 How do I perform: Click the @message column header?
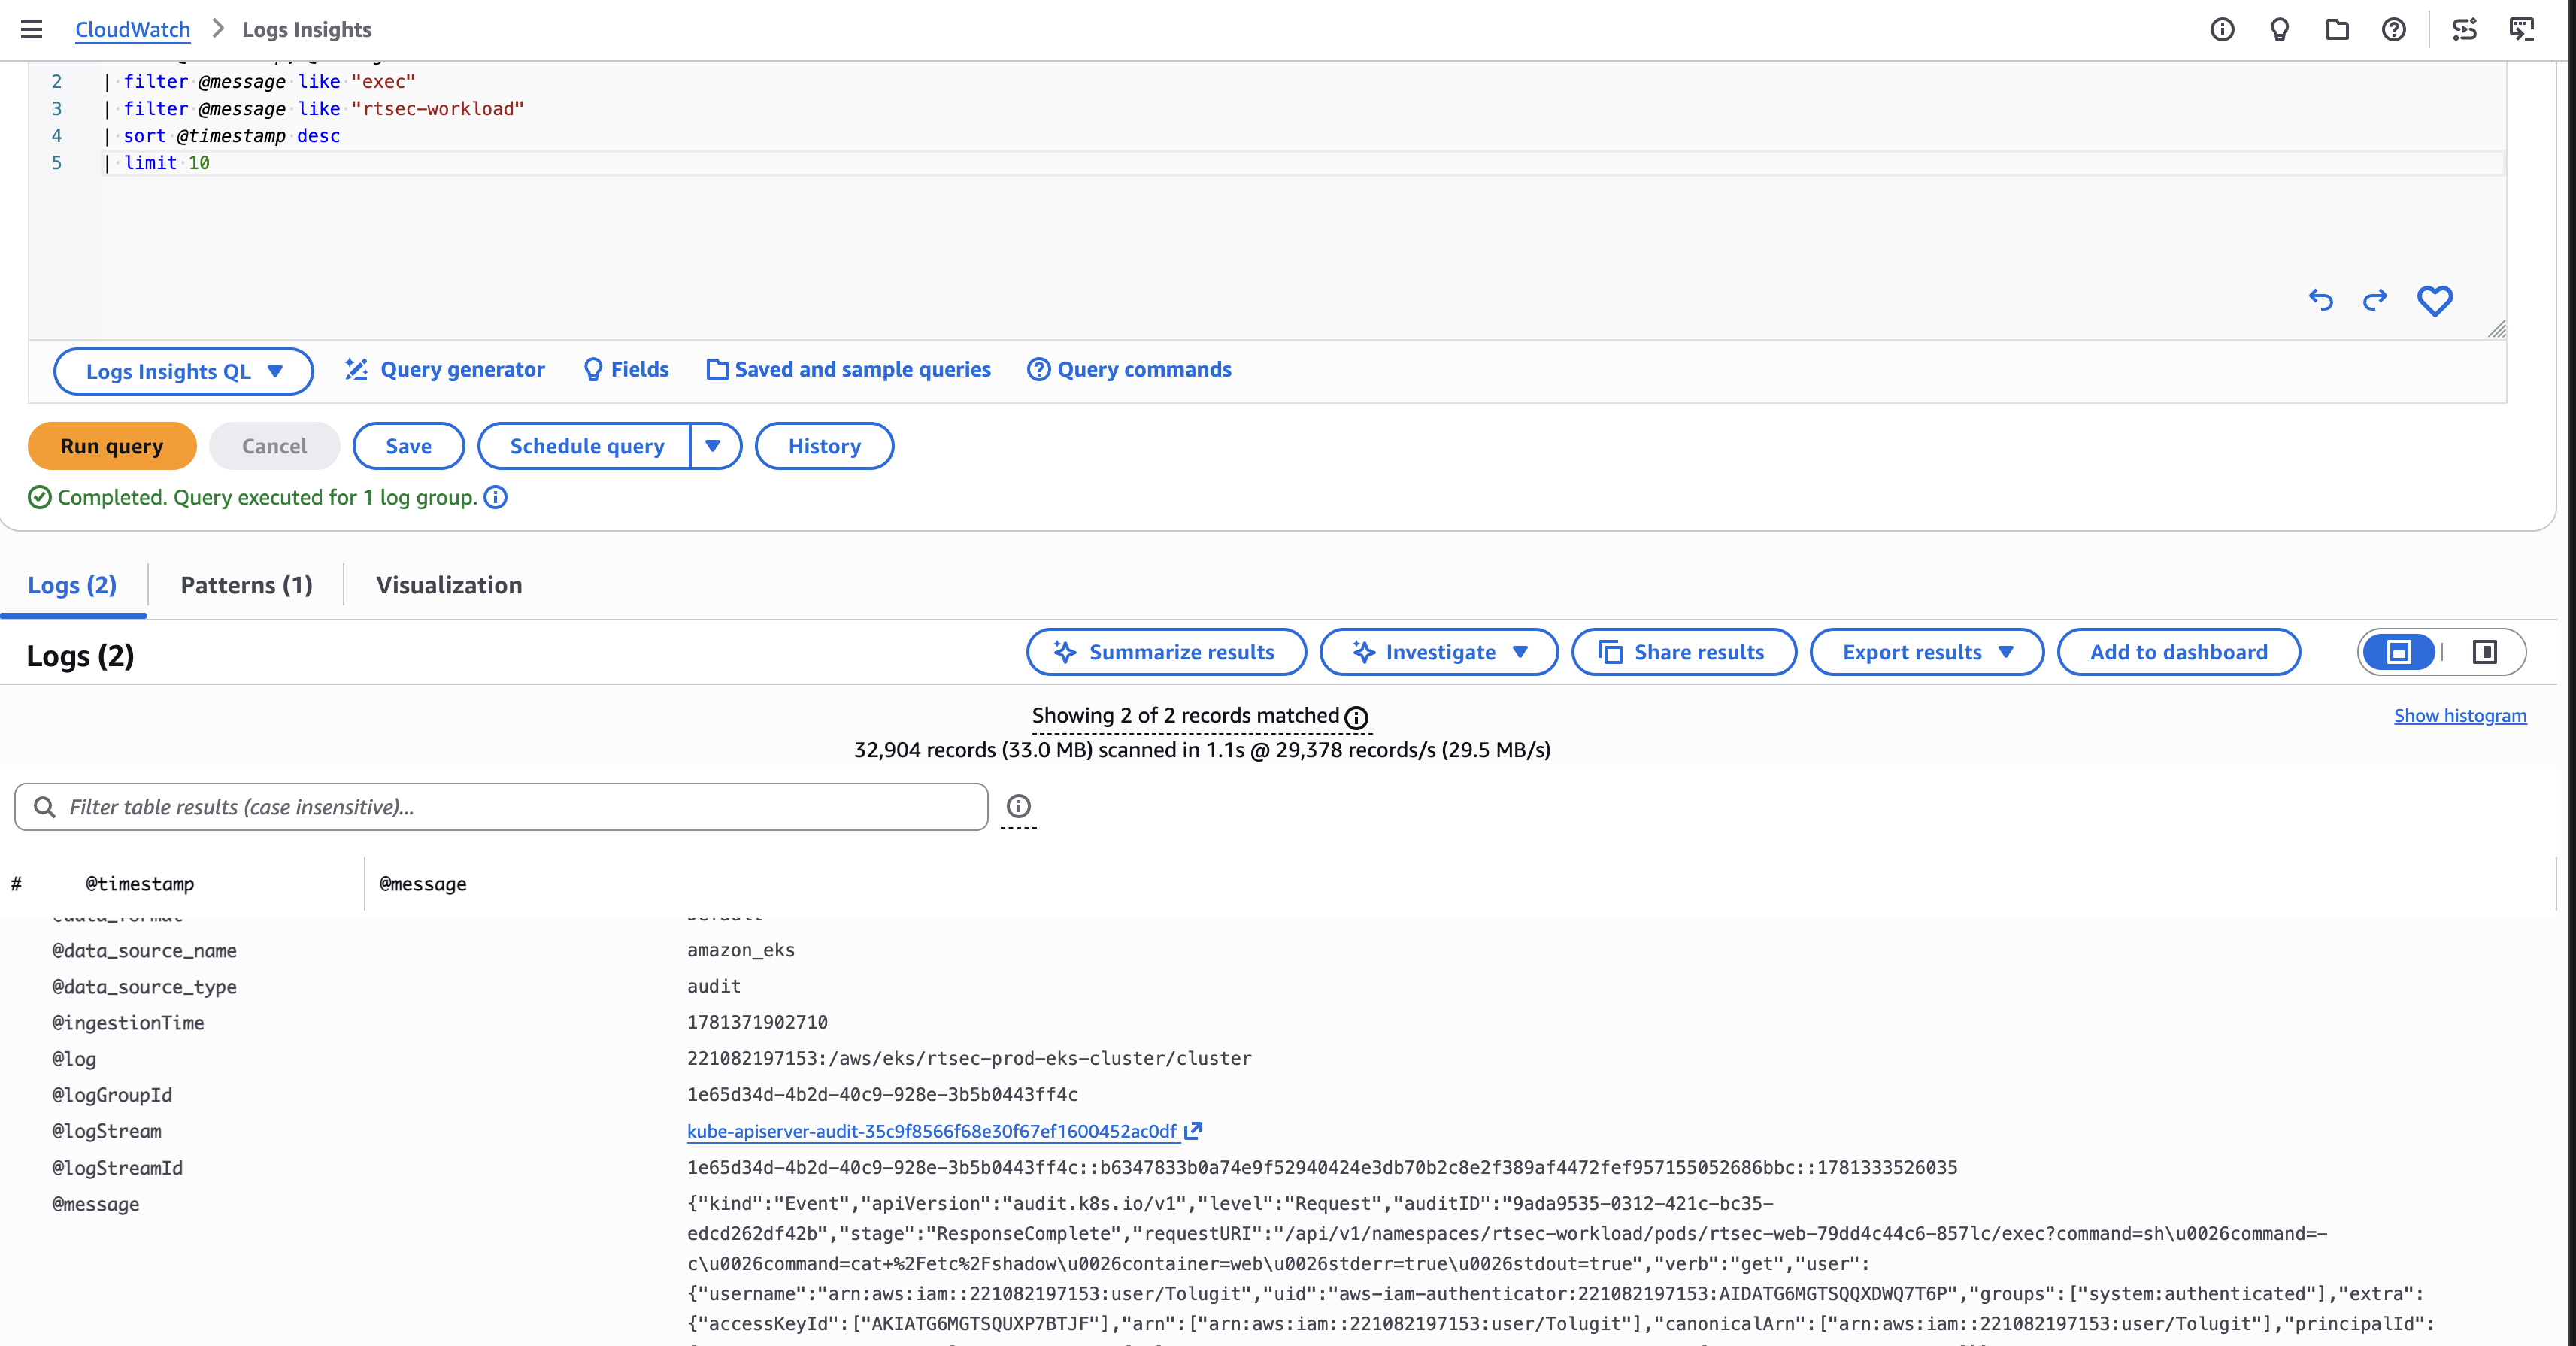(423, 884)
